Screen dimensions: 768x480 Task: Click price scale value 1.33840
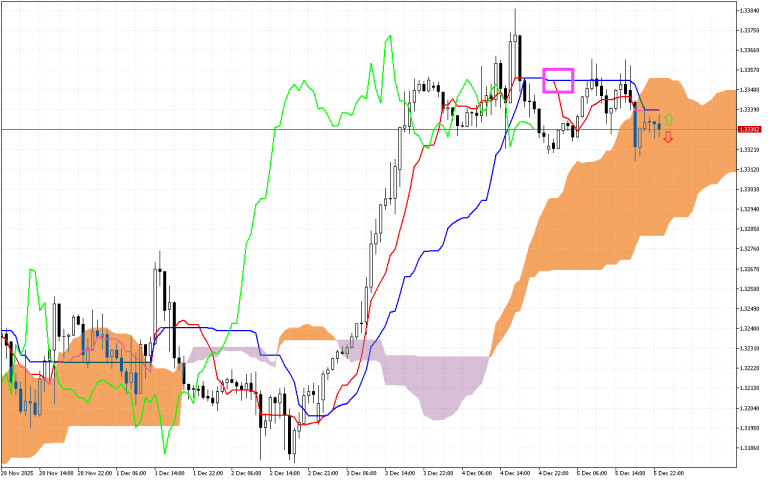coord(749,10)
